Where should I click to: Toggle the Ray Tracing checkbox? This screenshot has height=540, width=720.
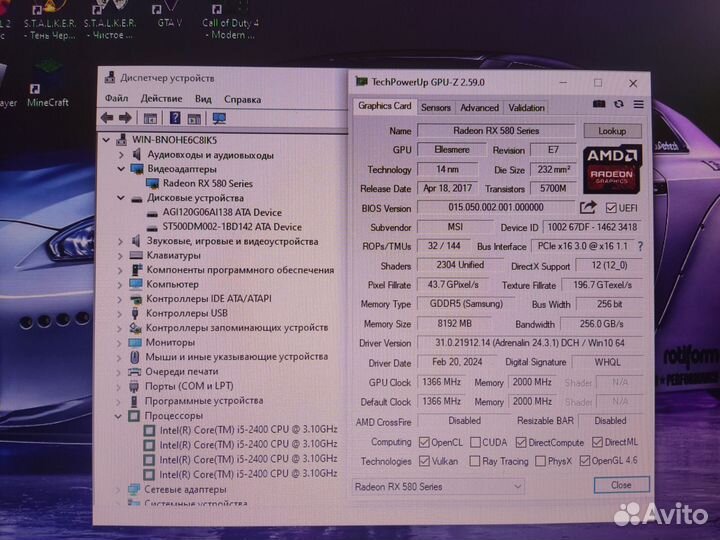[x=475, y=461]
